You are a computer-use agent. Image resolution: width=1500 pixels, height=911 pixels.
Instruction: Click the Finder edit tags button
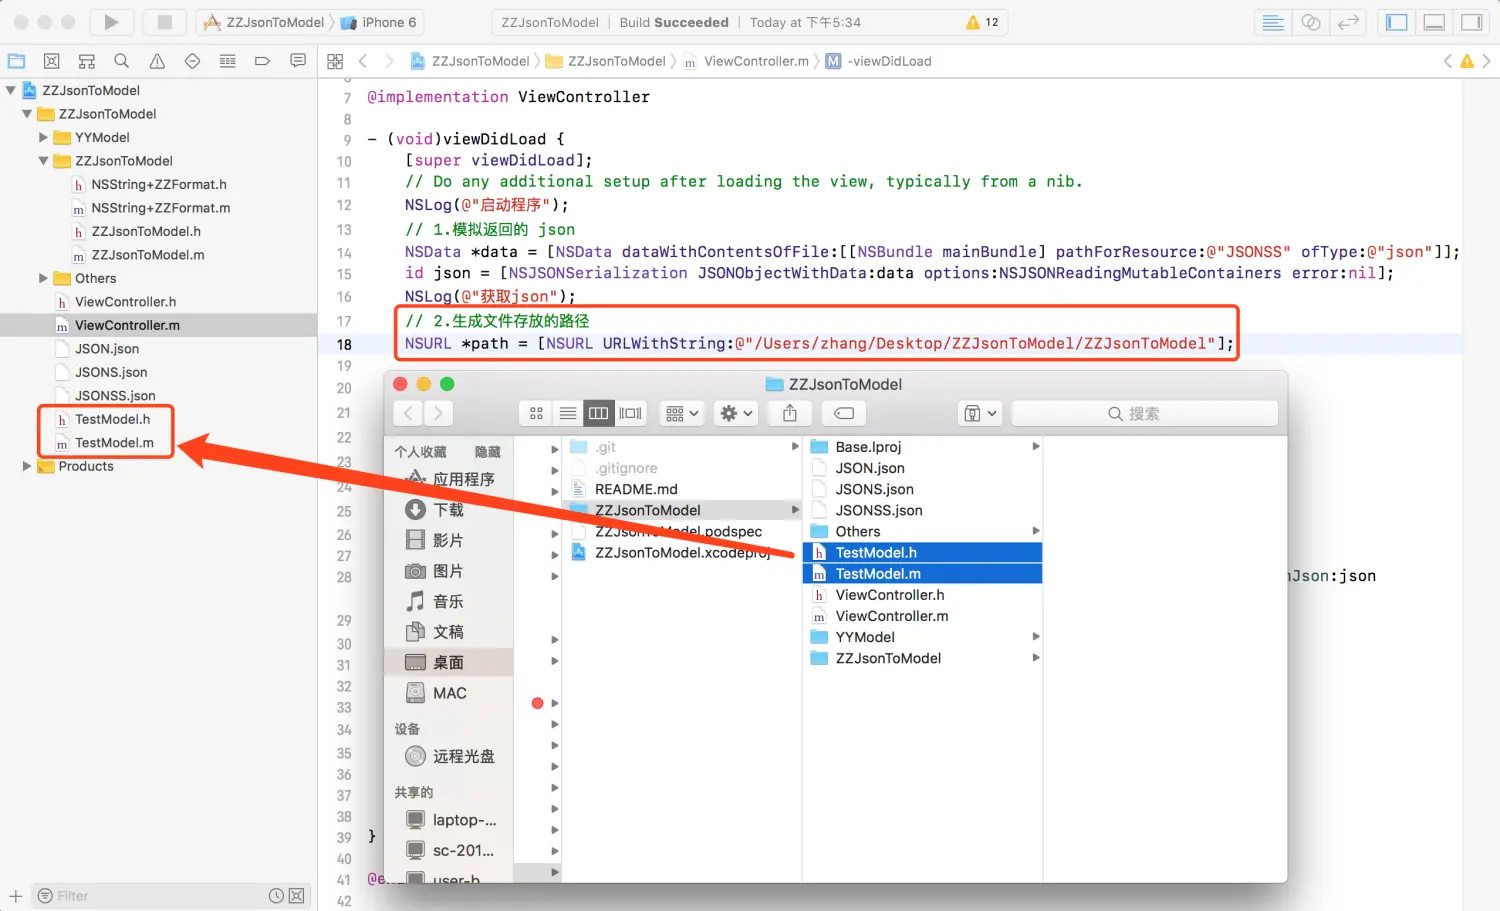[x=844, y=413]
